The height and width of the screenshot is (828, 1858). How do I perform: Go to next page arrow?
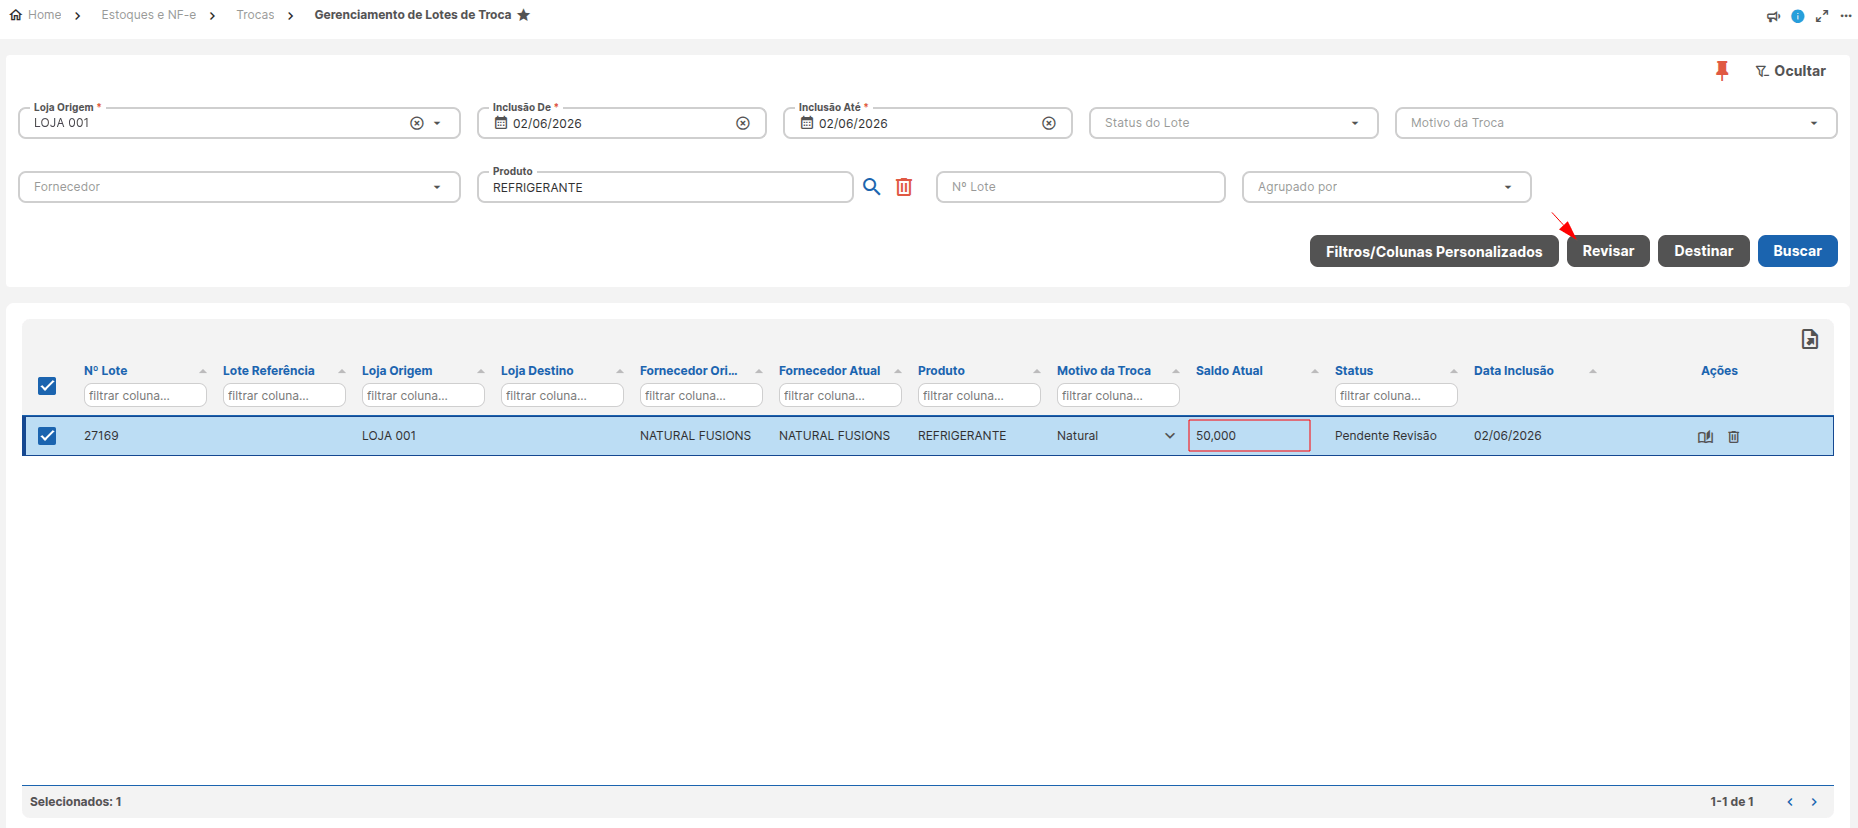click(1814, 802)
